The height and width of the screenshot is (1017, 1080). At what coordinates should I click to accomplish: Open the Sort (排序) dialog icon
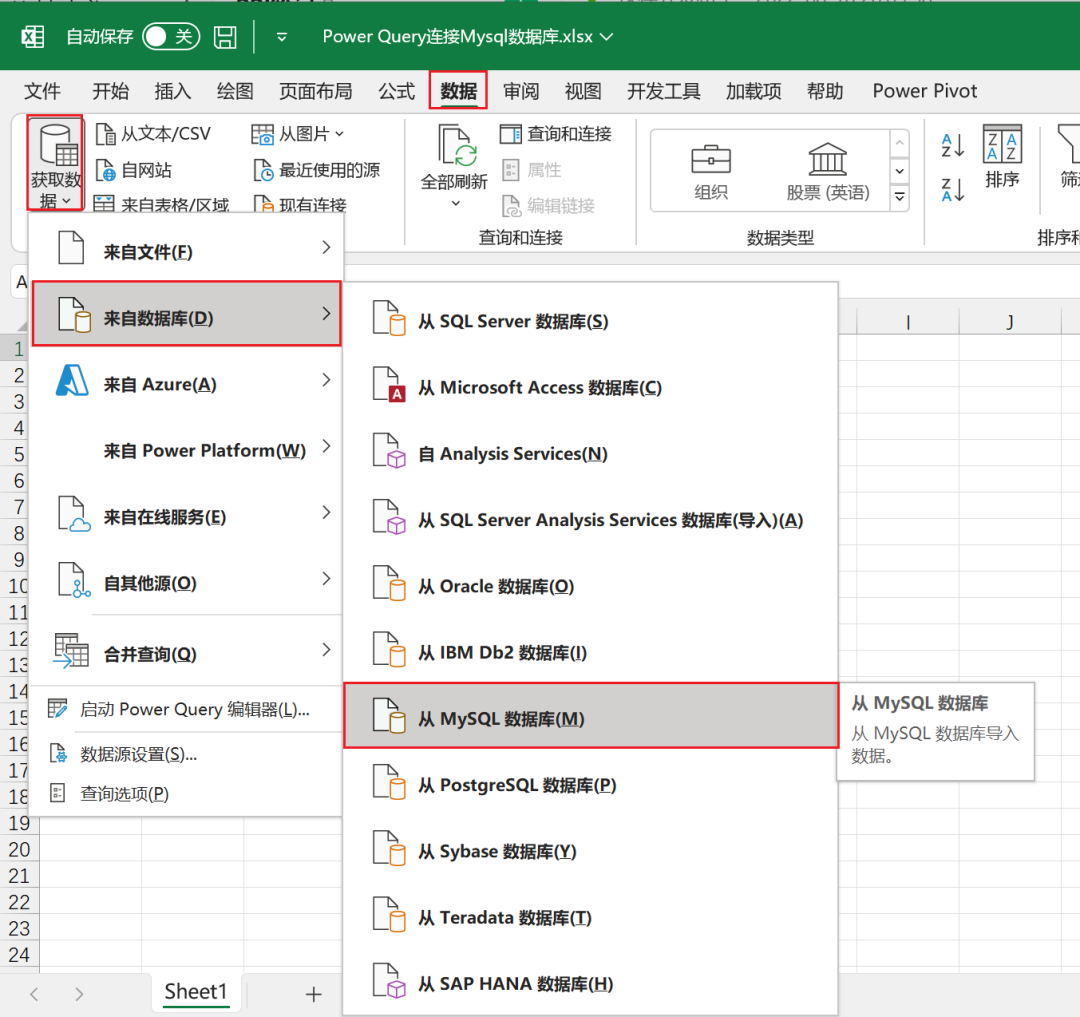(1002, 143)
